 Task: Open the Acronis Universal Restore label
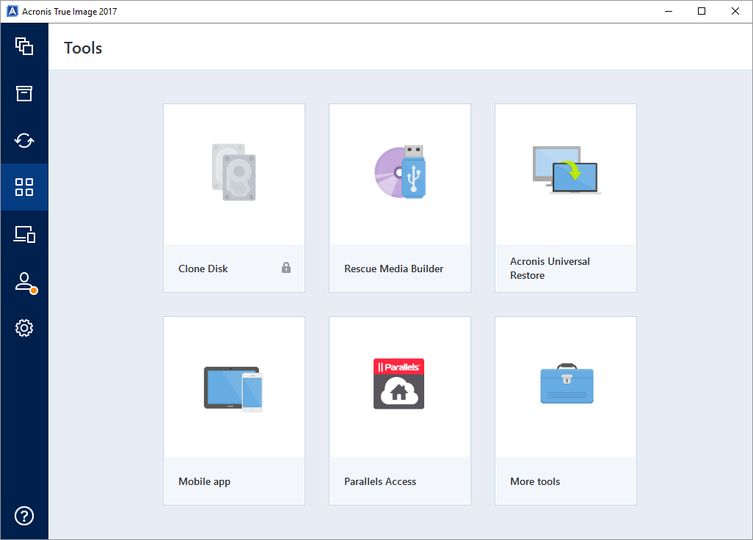pyautogui.click(x=550, y=268)
